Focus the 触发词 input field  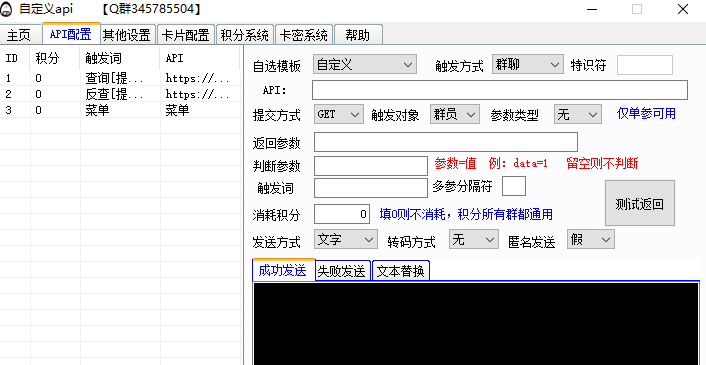pyautogui.click(x=371, y=188)
